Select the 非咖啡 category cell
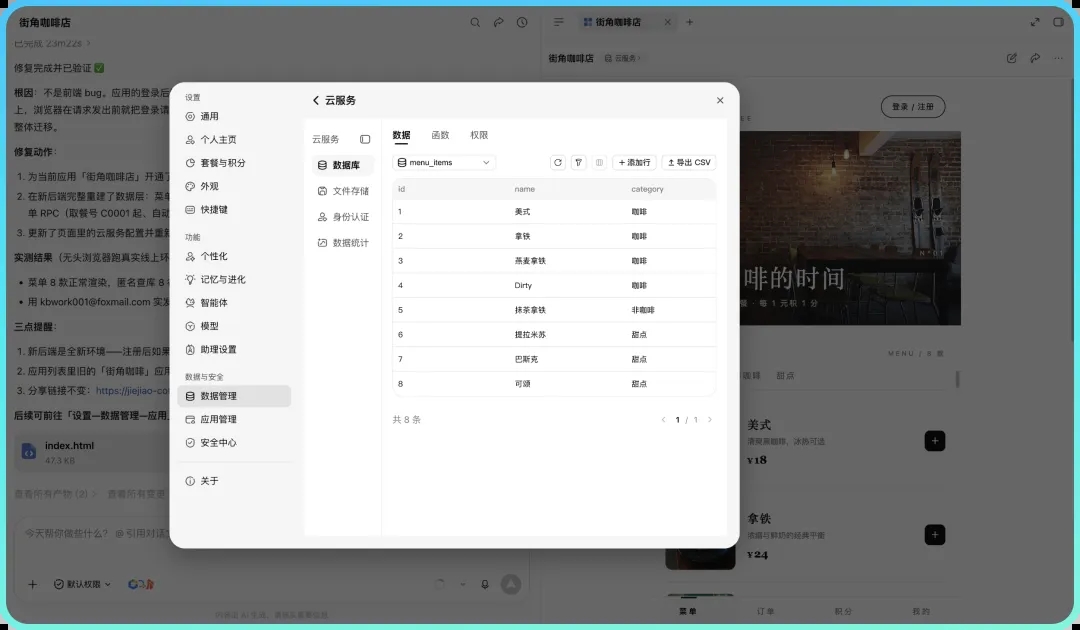 point(643,311)
